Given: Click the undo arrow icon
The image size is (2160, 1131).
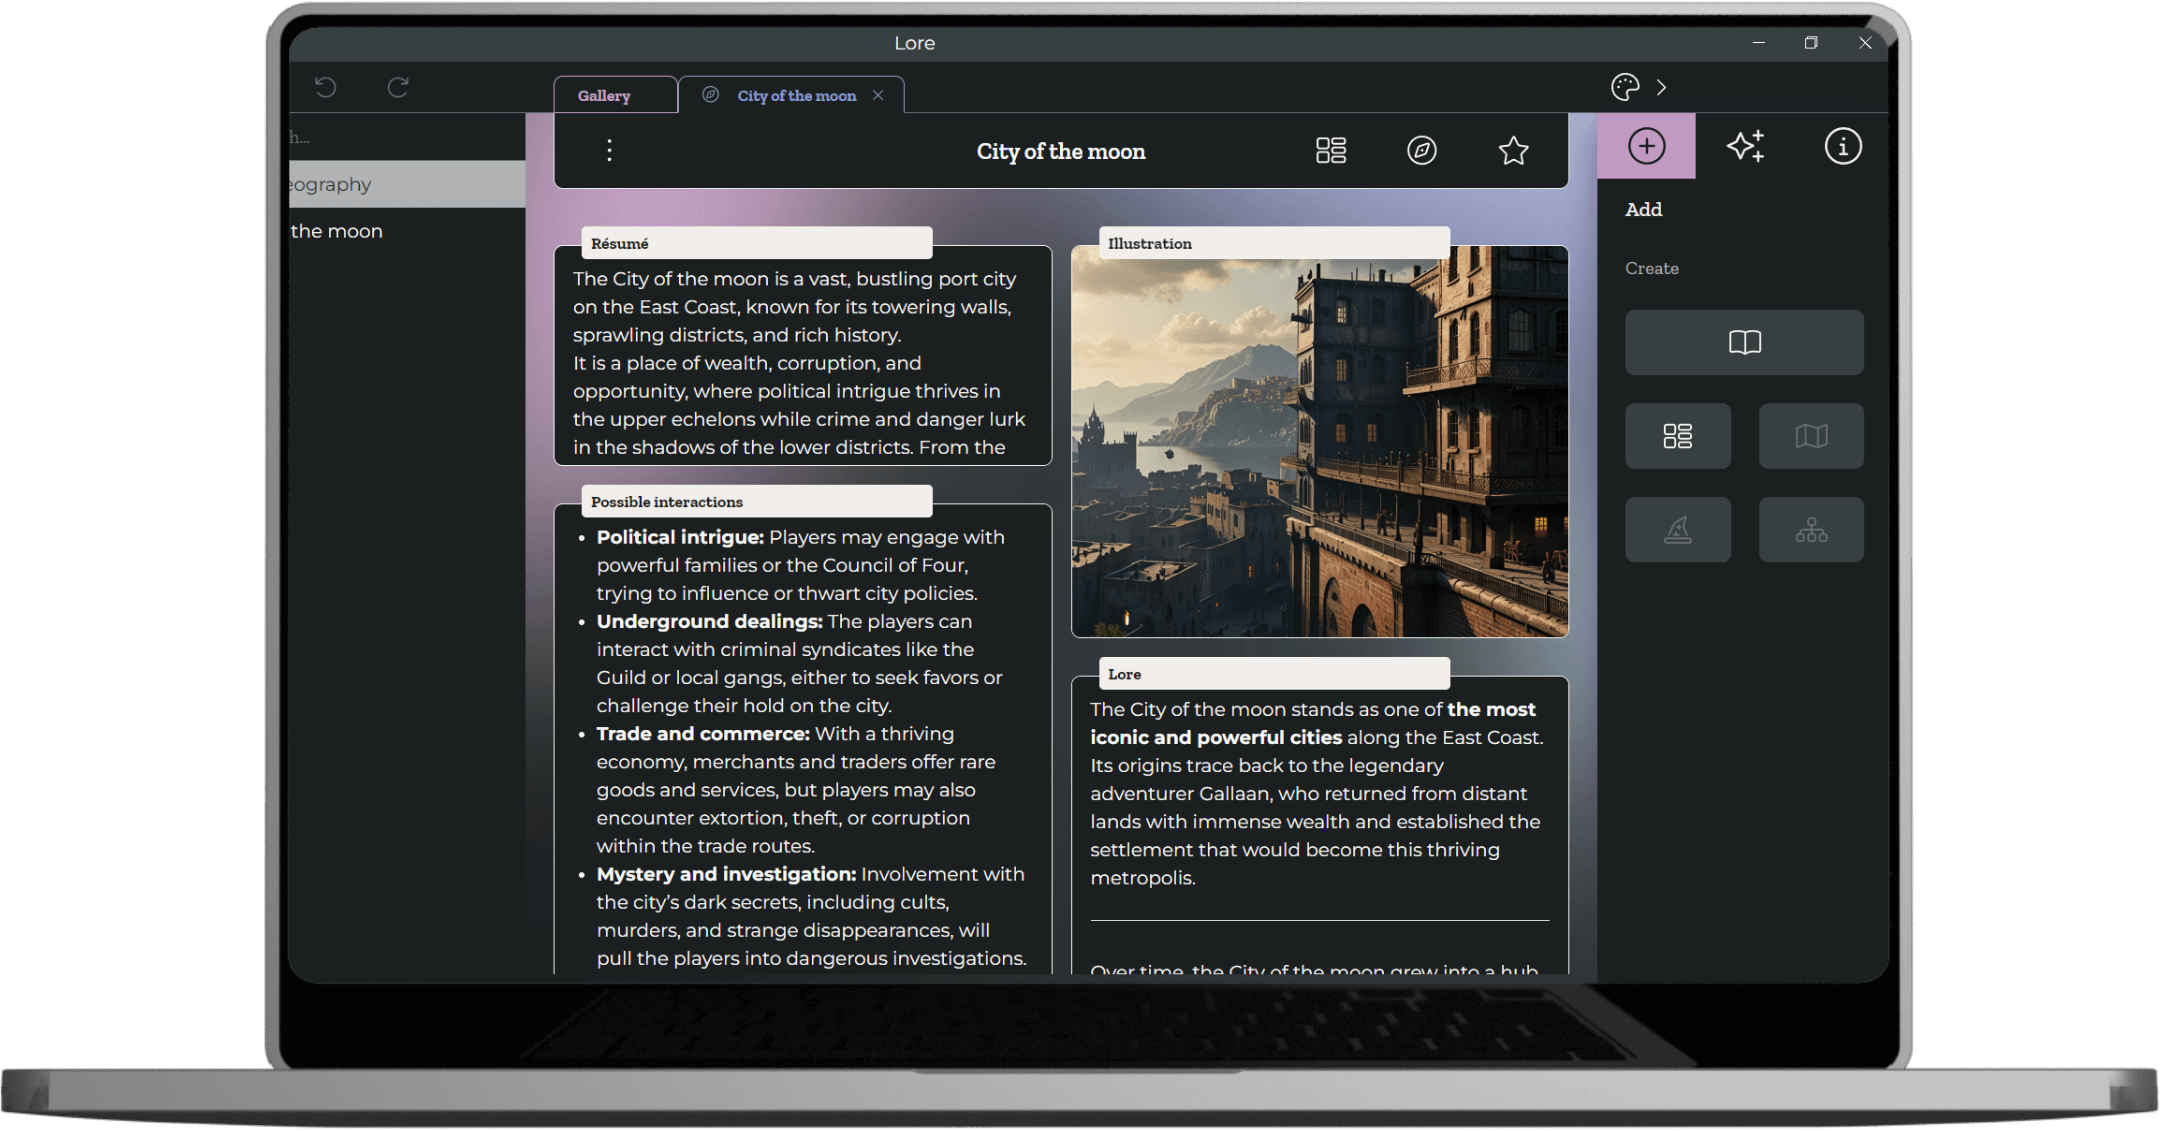Looking at the screenshot, I should [325, 87].
